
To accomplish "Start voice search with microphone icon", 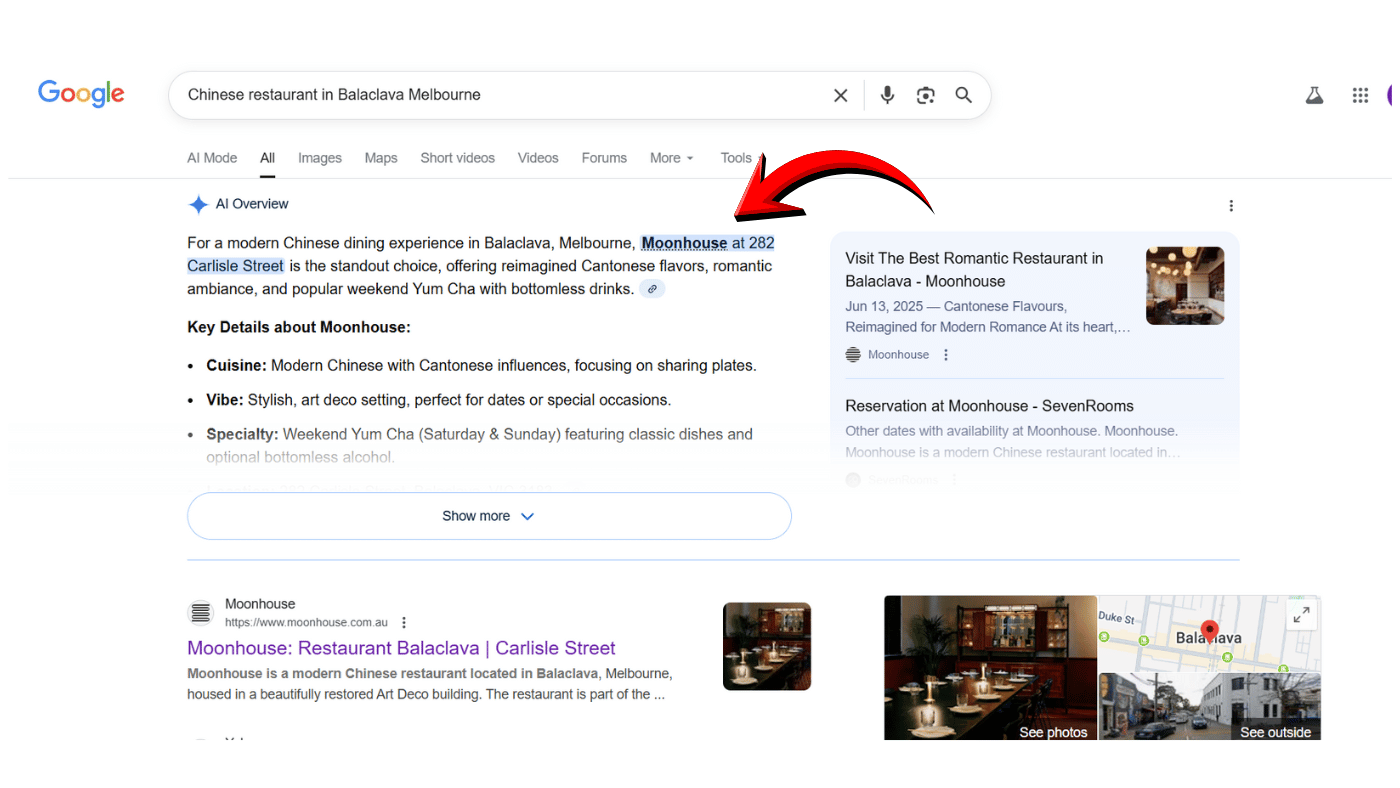I will pos(887,95).
